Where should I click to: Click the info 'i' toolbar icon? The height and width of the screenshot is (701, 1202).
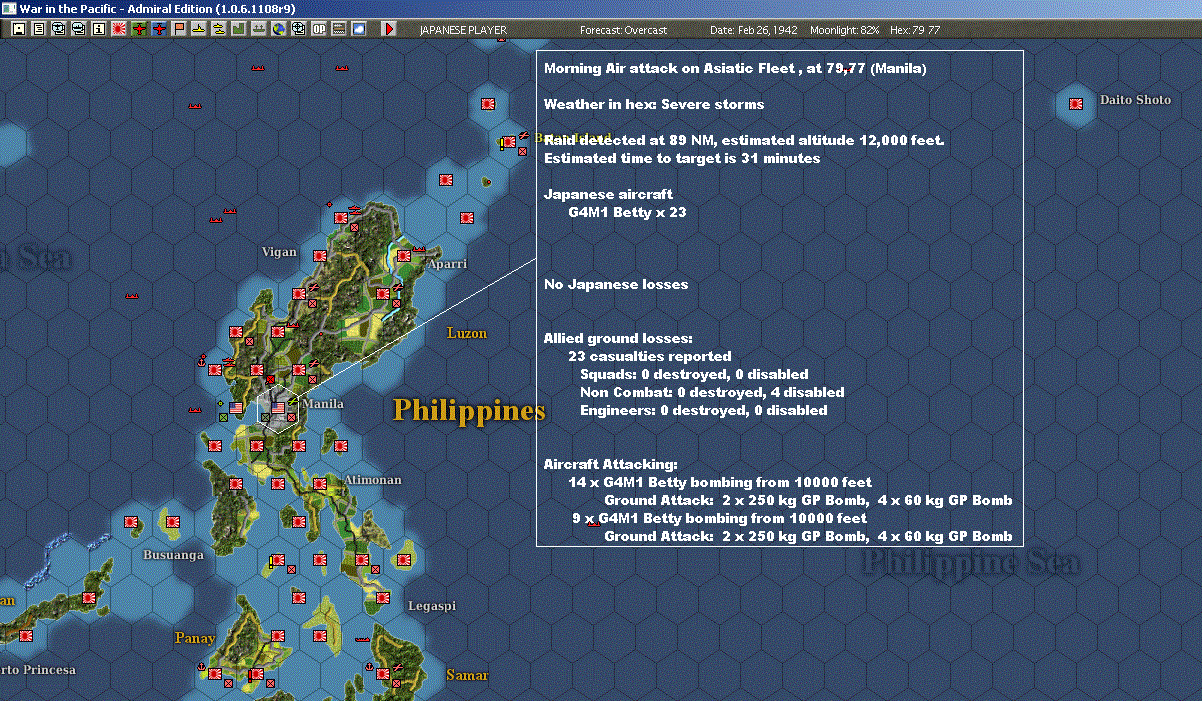(98, 29)
